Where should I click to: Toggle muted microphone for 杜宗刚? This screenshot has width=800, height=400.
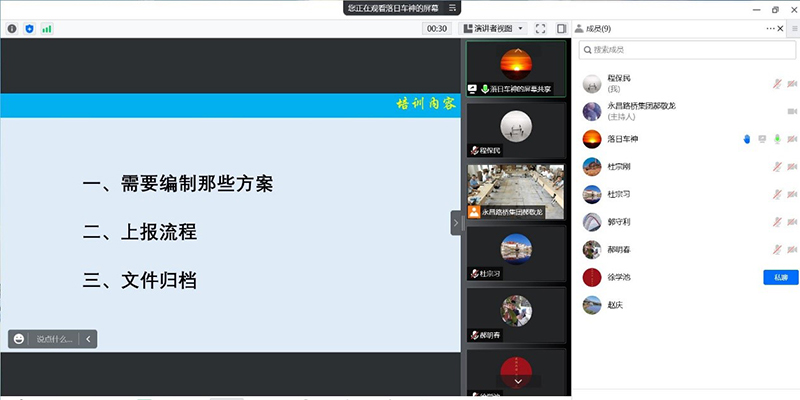click(777, 166)
